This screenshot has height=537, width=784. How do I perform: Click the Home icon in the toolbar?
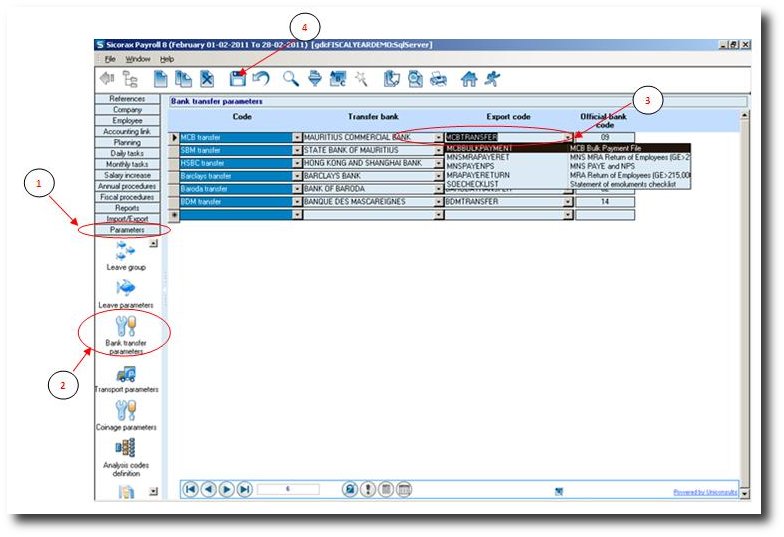point(468,78)
